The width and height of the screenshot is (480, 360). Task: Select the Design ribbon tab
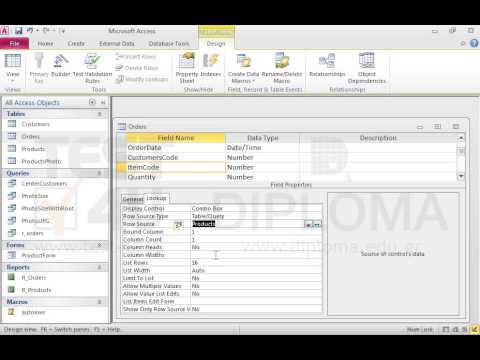216,44
